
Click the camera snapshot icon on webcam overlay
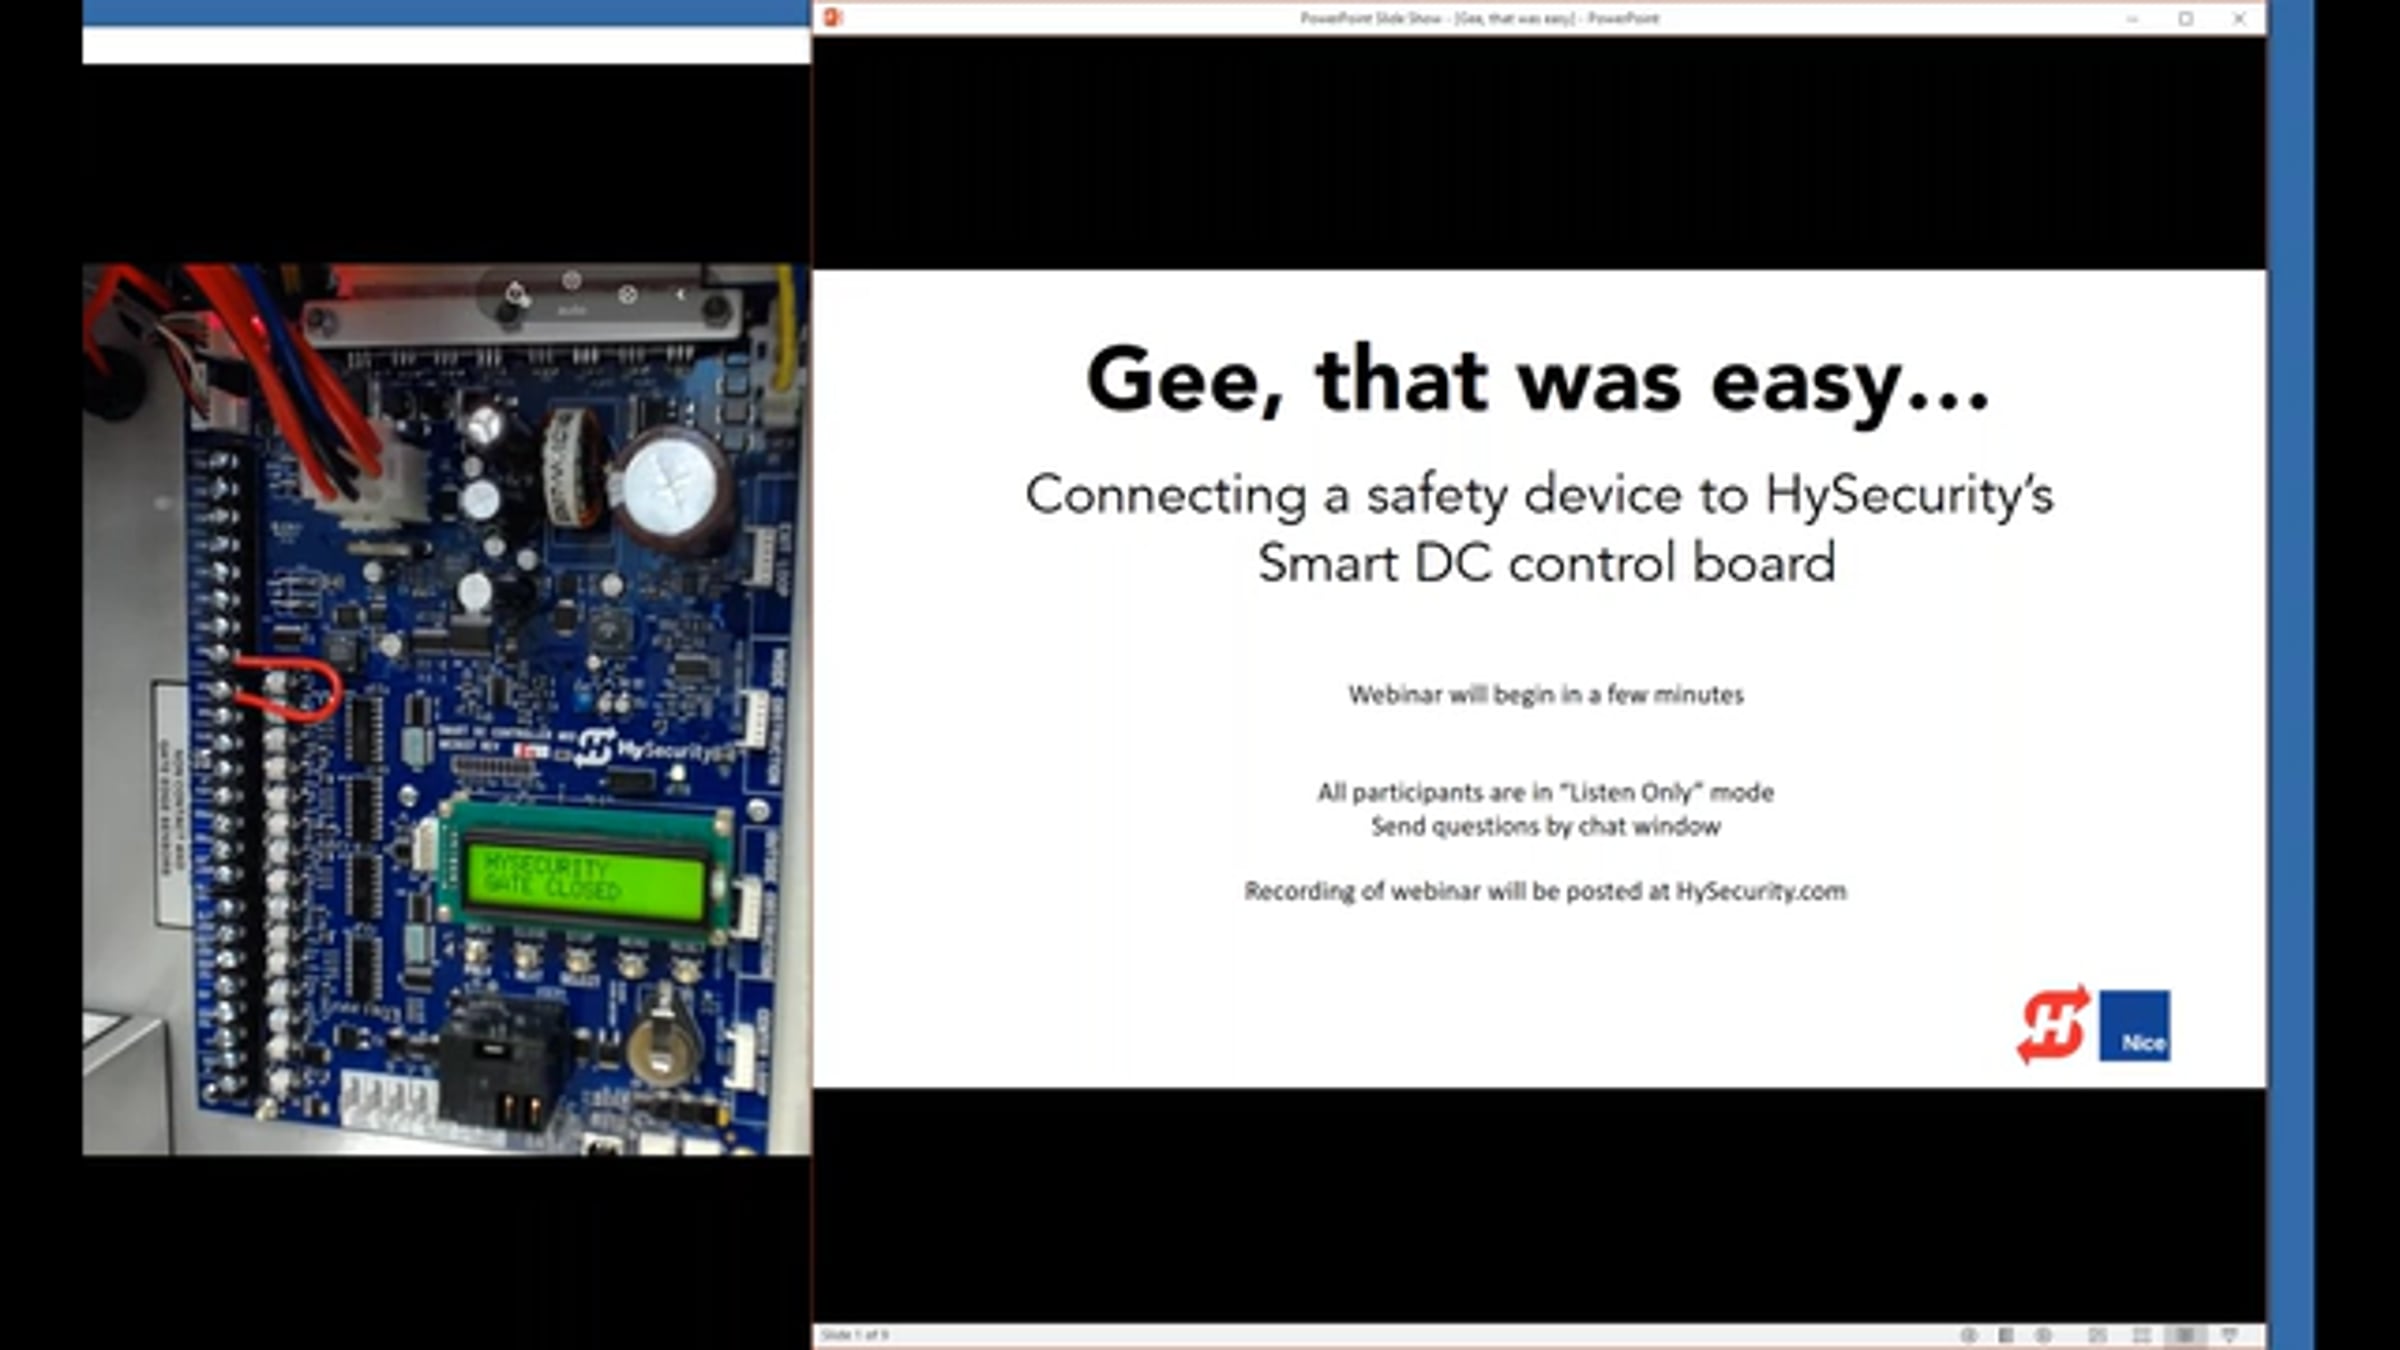pyautogui.click(x=515, y=294)
